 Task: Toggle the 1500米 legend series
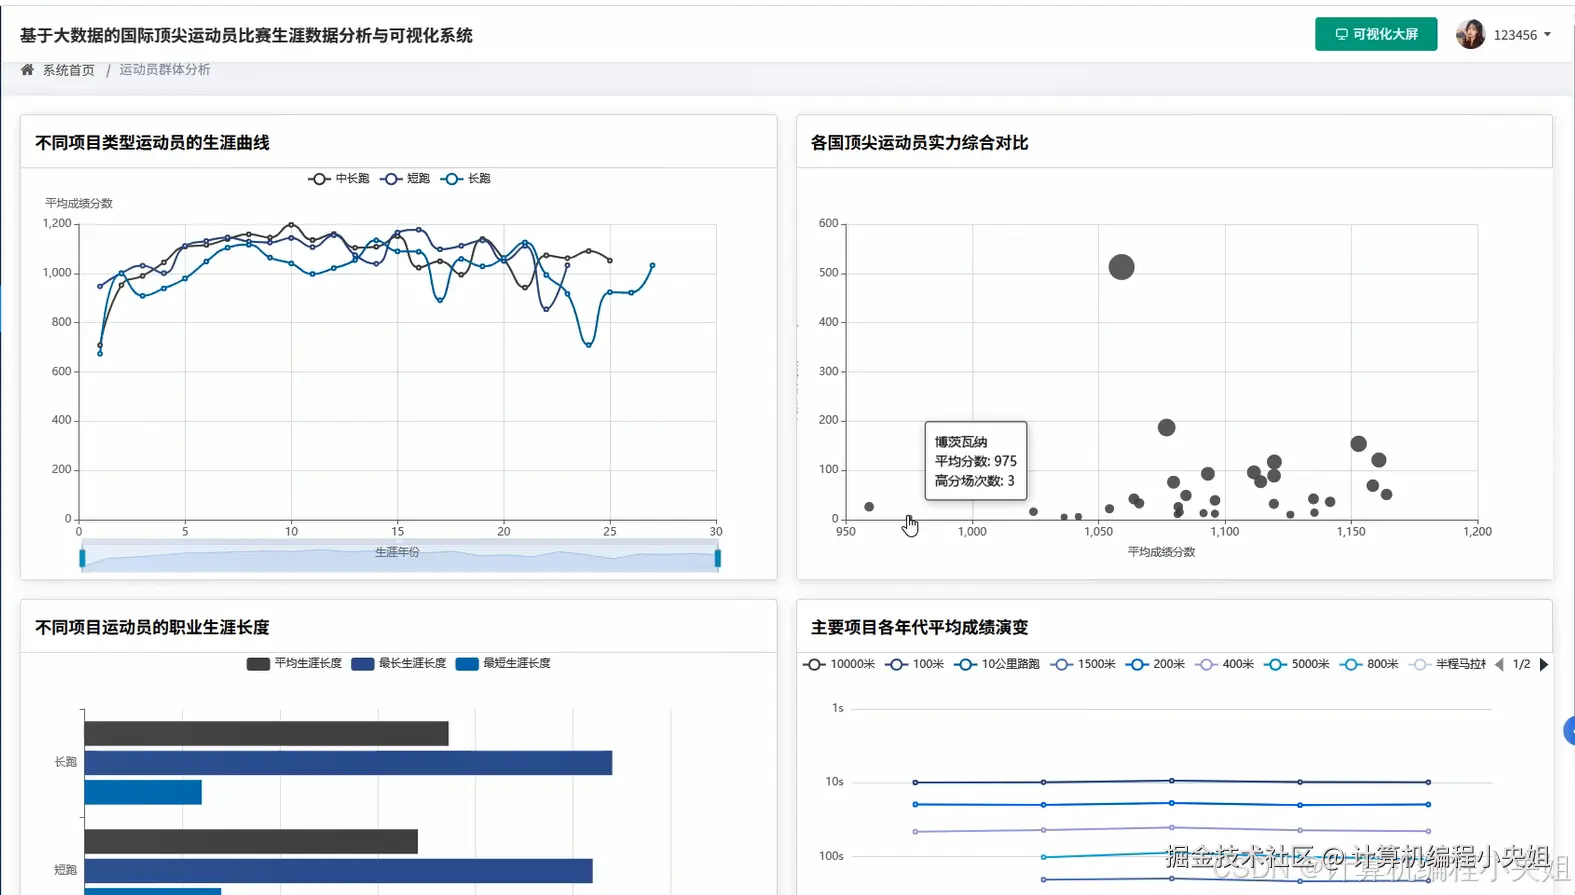coord(1083,665)
